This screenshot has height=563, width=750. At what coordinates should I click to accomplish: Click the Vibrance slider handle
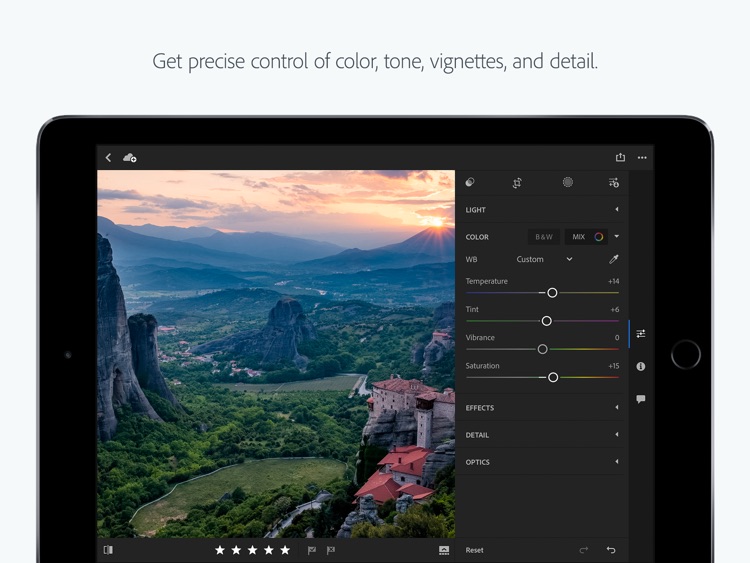point(542,349)
